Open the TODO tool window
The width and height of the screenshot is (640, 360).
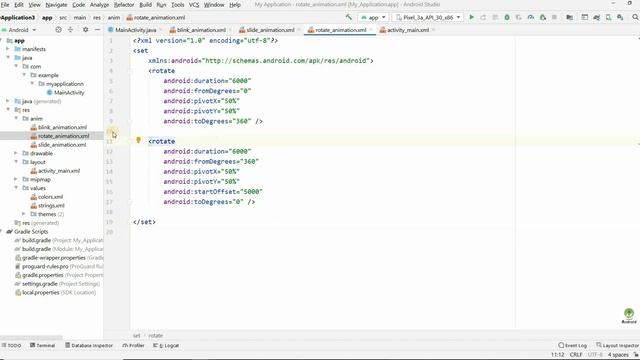coord(11,345)
